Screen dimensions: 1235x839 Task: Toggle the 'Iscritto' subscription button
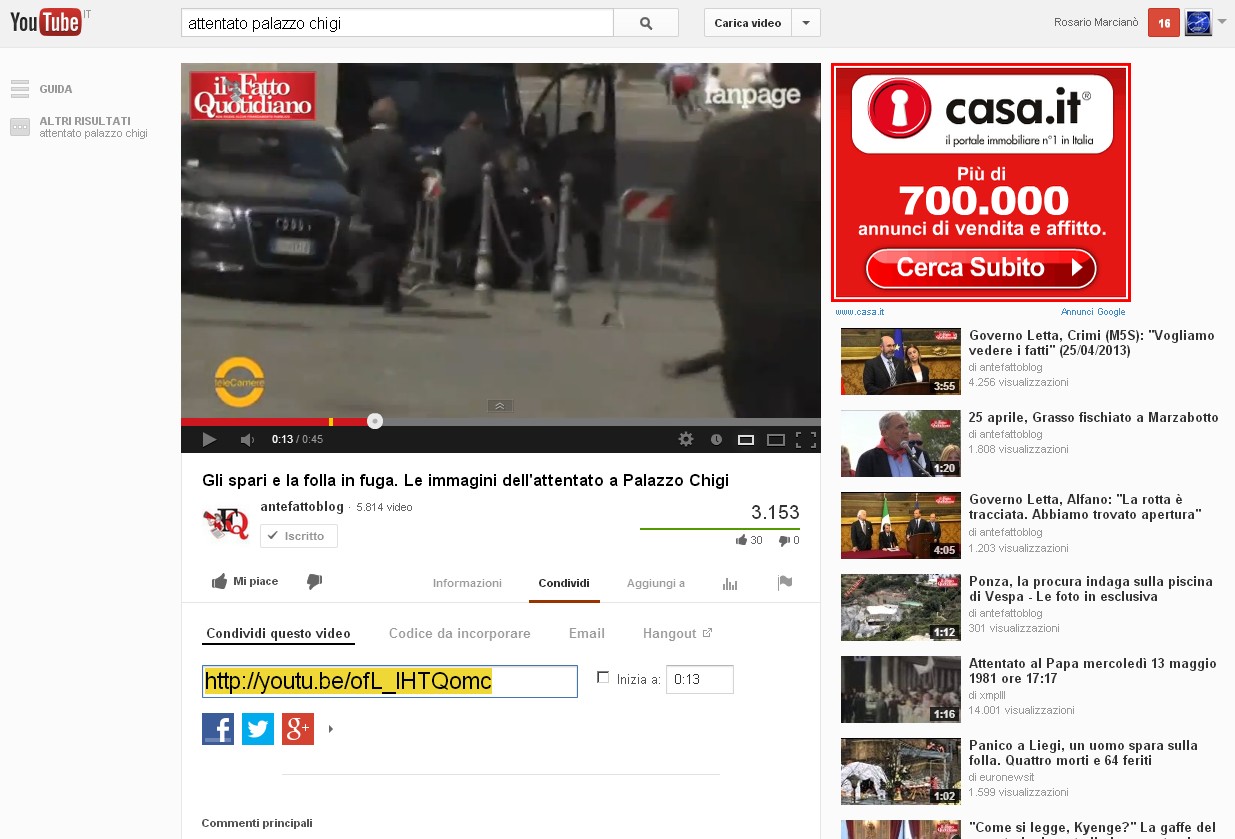pos(299,536)
